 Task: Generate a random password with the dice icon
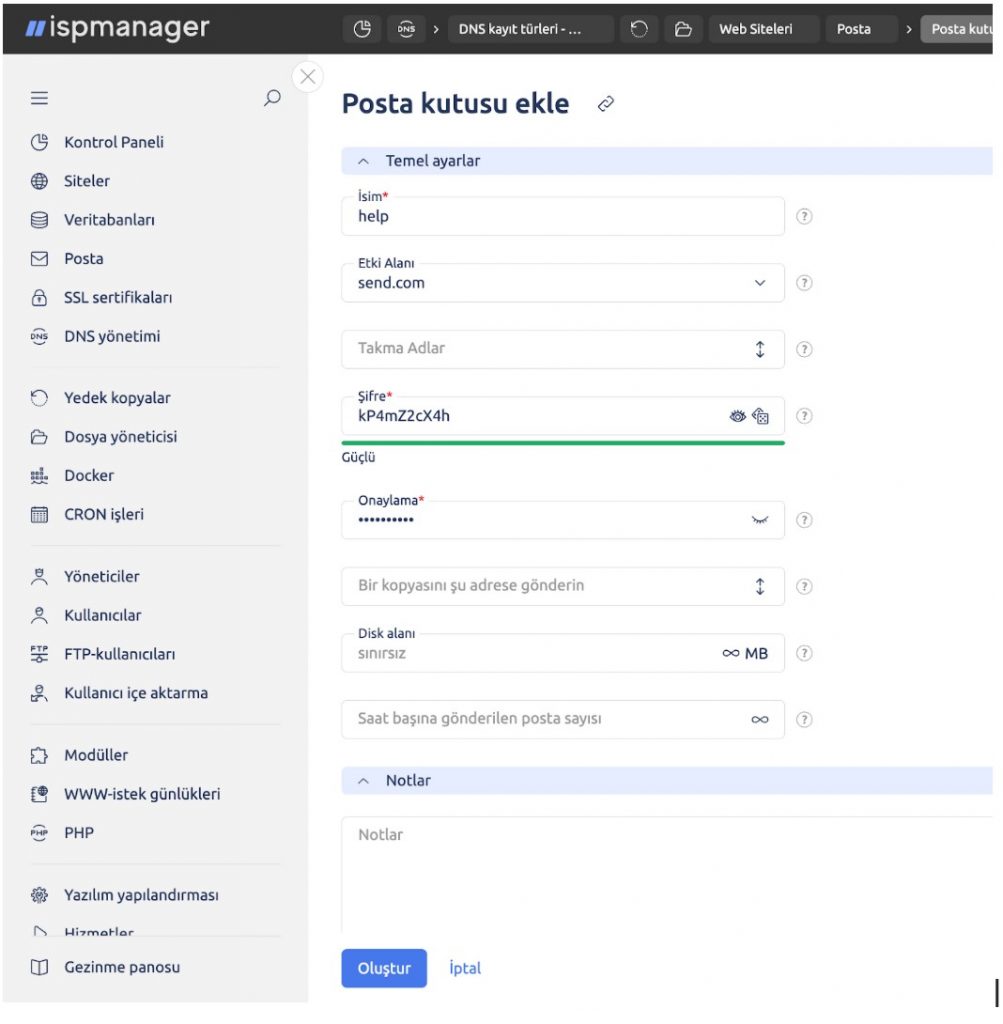[x=760, y=416]
